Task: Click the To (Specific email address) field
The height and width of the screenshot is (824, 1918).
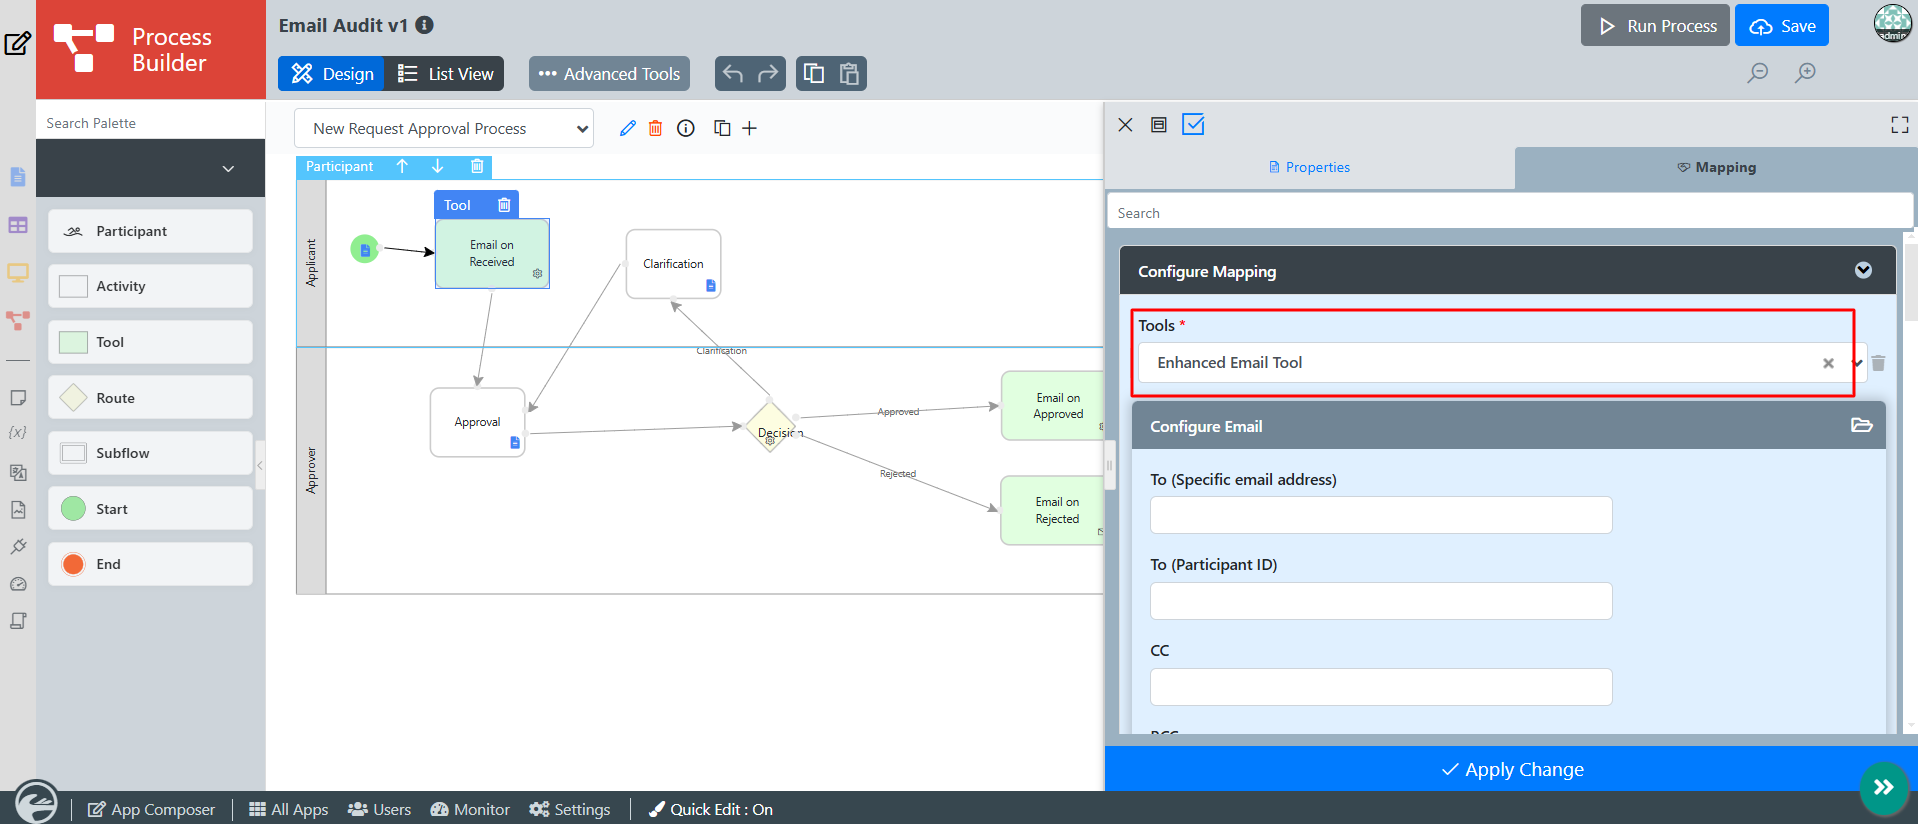Action: click(x=1380, y=515)
